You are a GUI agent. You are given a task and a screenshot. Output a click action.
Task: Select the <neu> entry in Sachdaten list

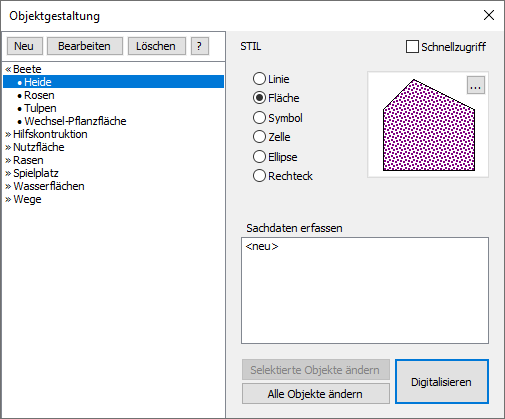click(262, 247)
